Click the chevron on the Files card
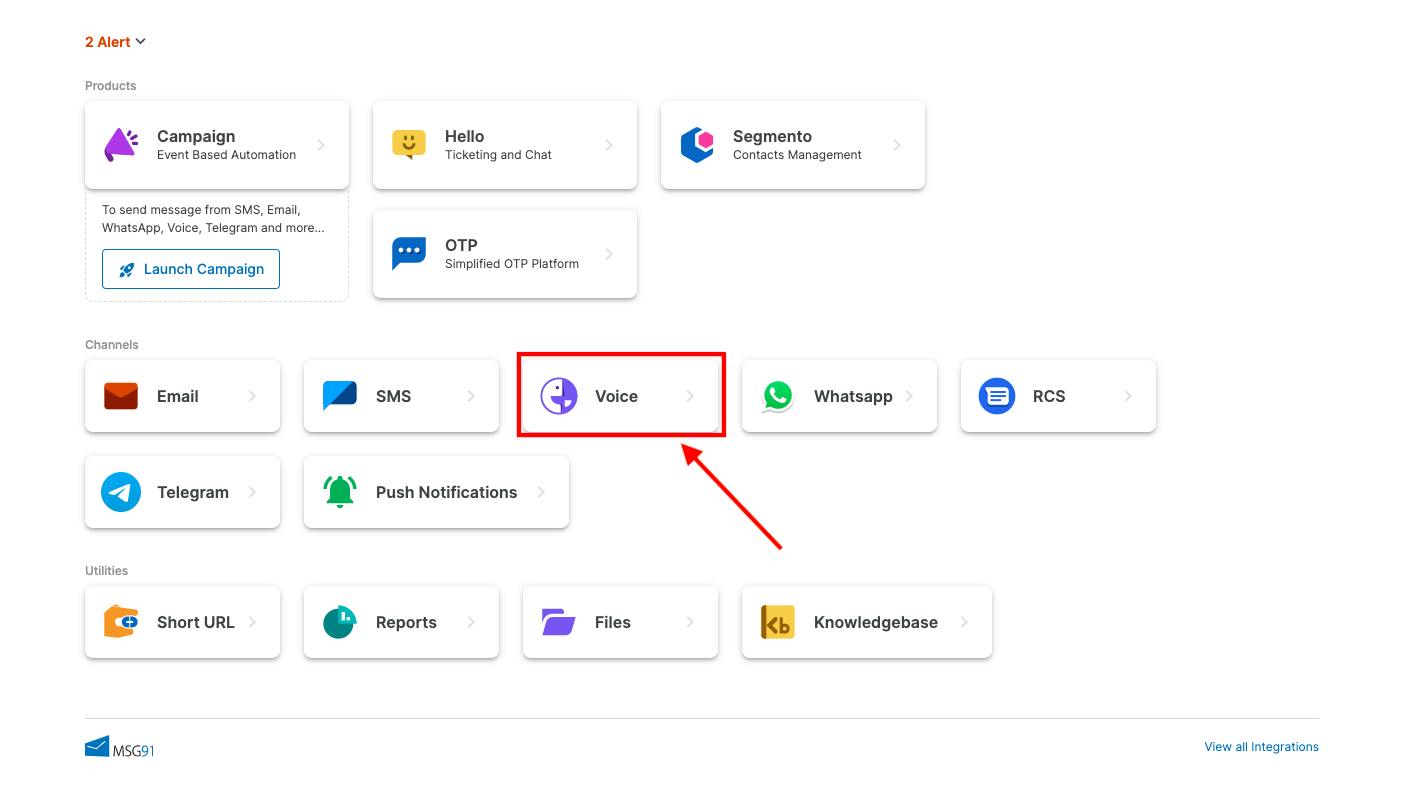Screen dimensions: 1416x785 (x=690, y=622)
